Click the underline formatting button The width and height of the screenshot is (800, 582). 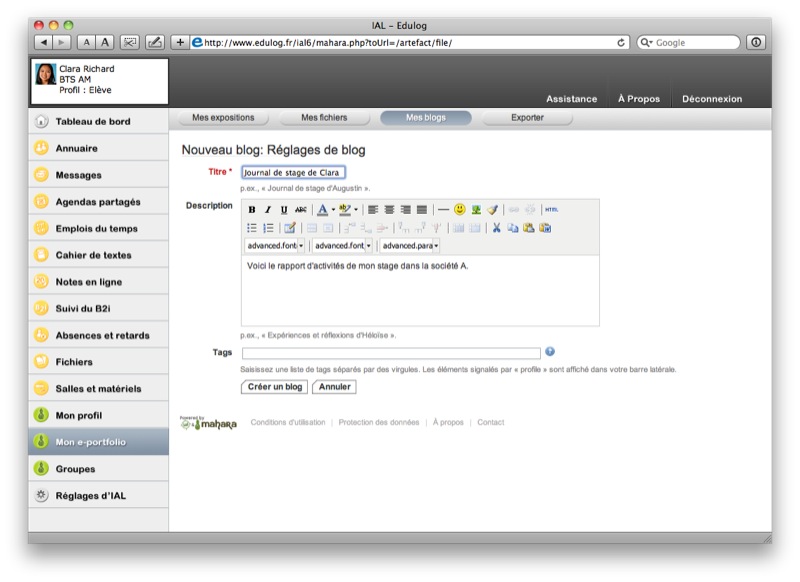284,210
